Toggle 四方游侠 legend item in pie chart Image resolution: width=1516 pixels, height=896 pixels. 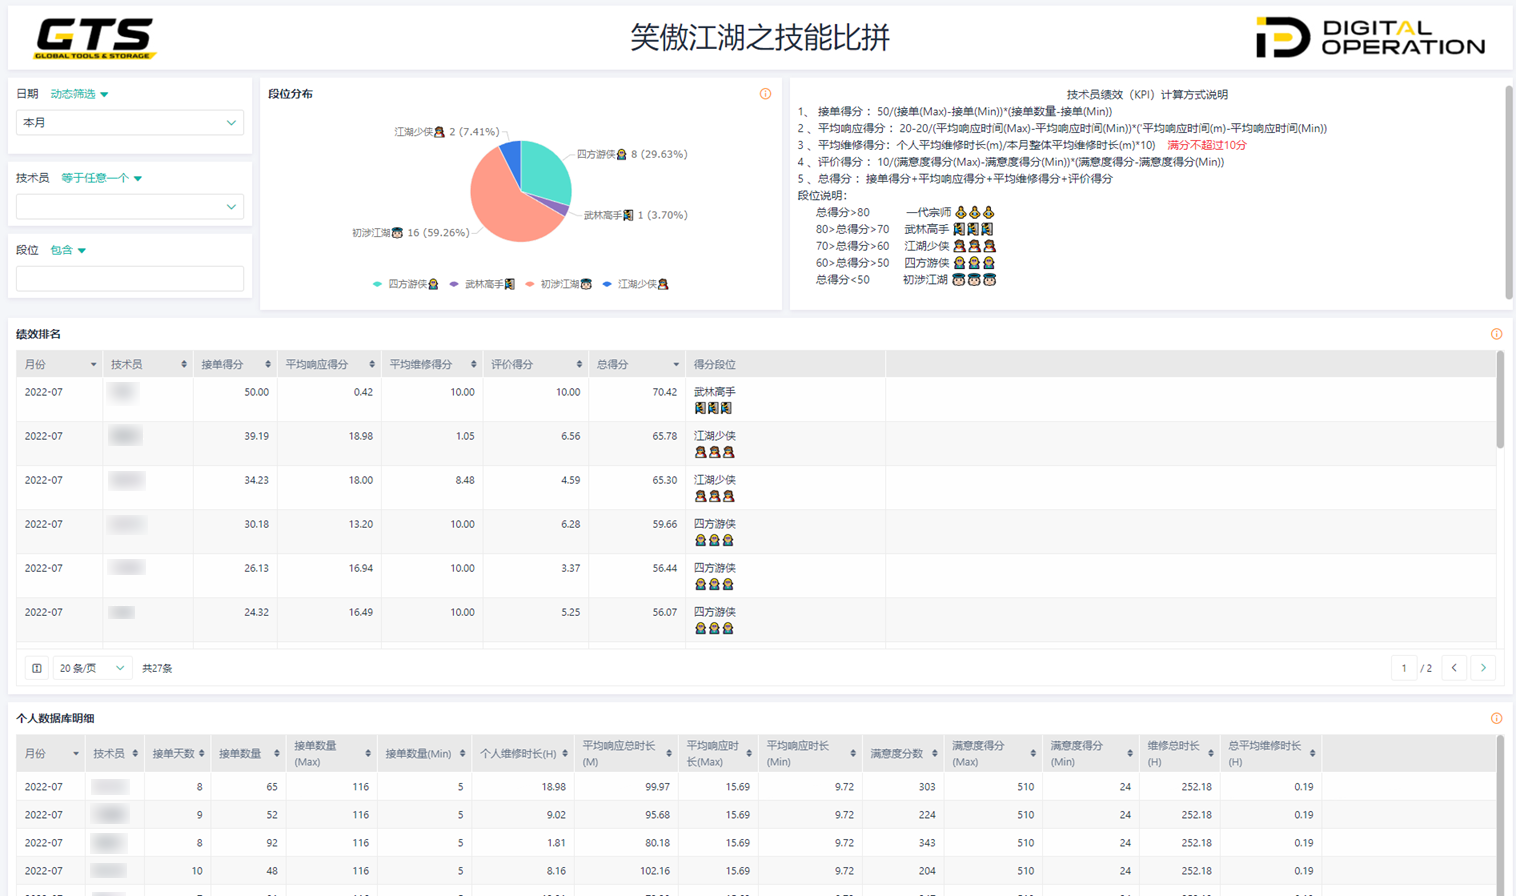[x=406, y=284]
